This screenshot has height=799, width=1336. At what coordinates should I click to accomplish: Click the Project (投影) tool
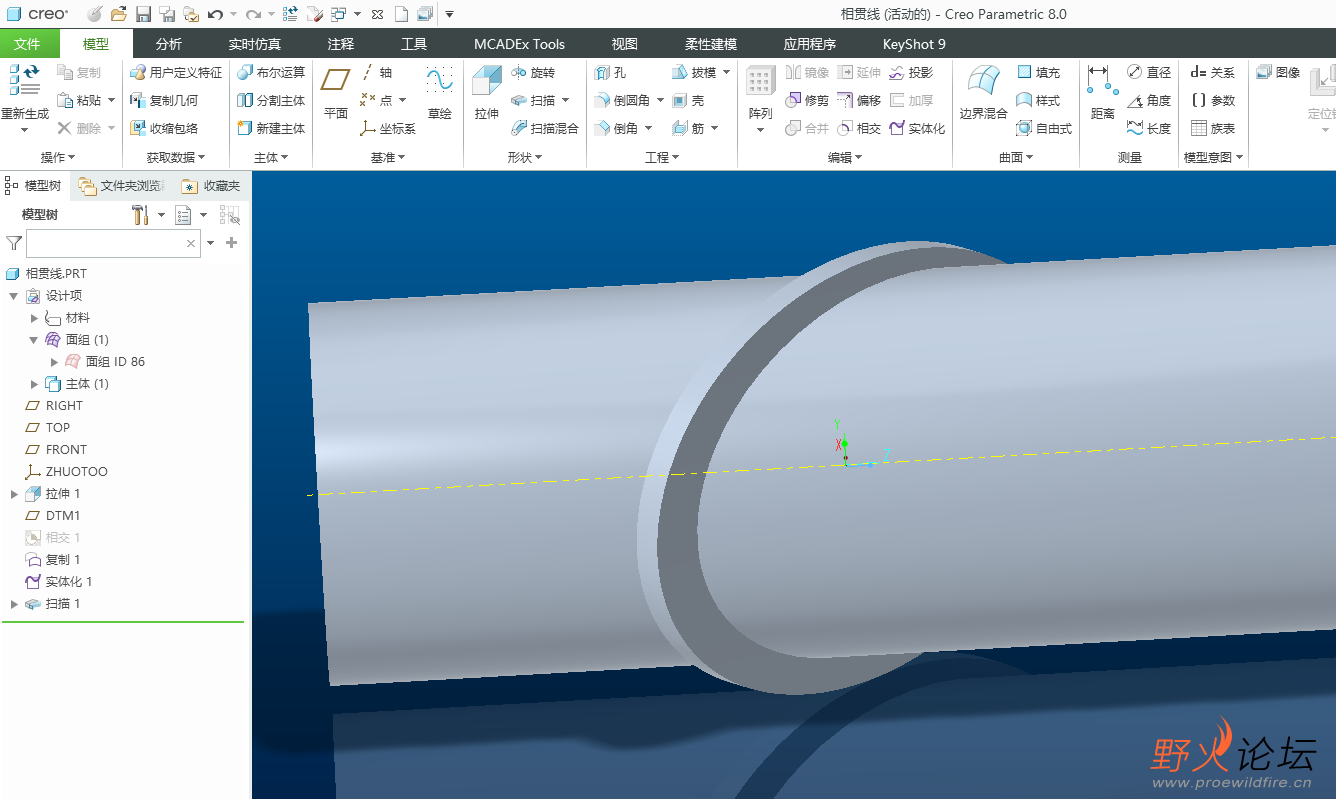pos(911,73)
